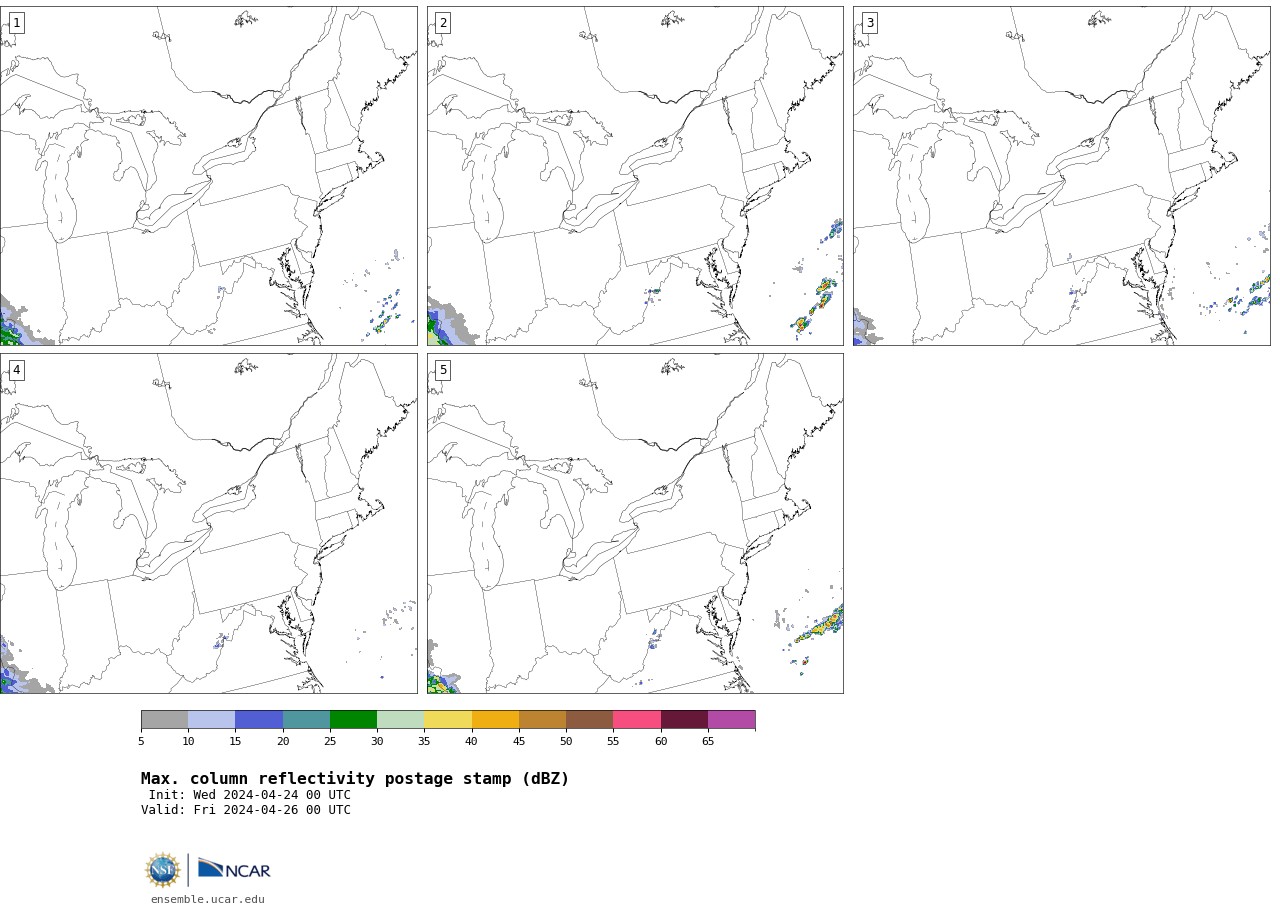Select the gray 5-10 dBZ swatch
This screenshot has width=1280, height=910.
click(164, 720)
